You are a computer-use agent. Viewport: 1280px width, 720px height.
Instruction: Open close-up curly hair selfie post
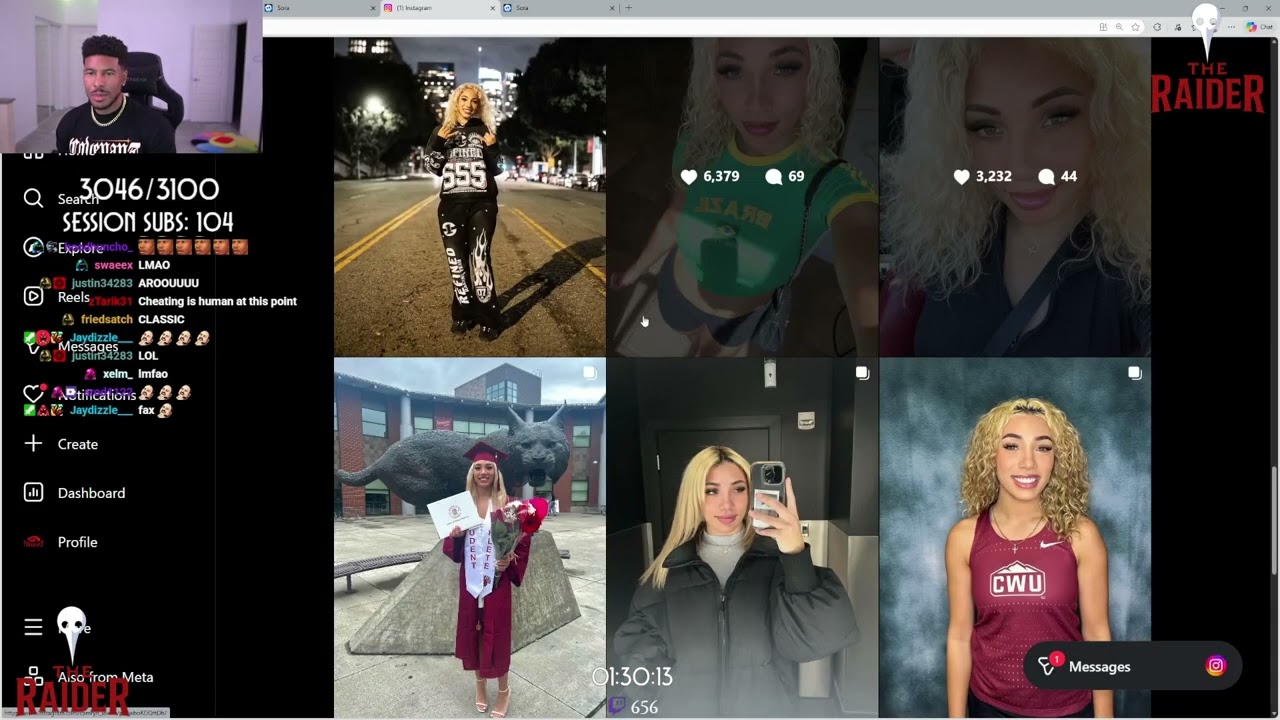1015,196
